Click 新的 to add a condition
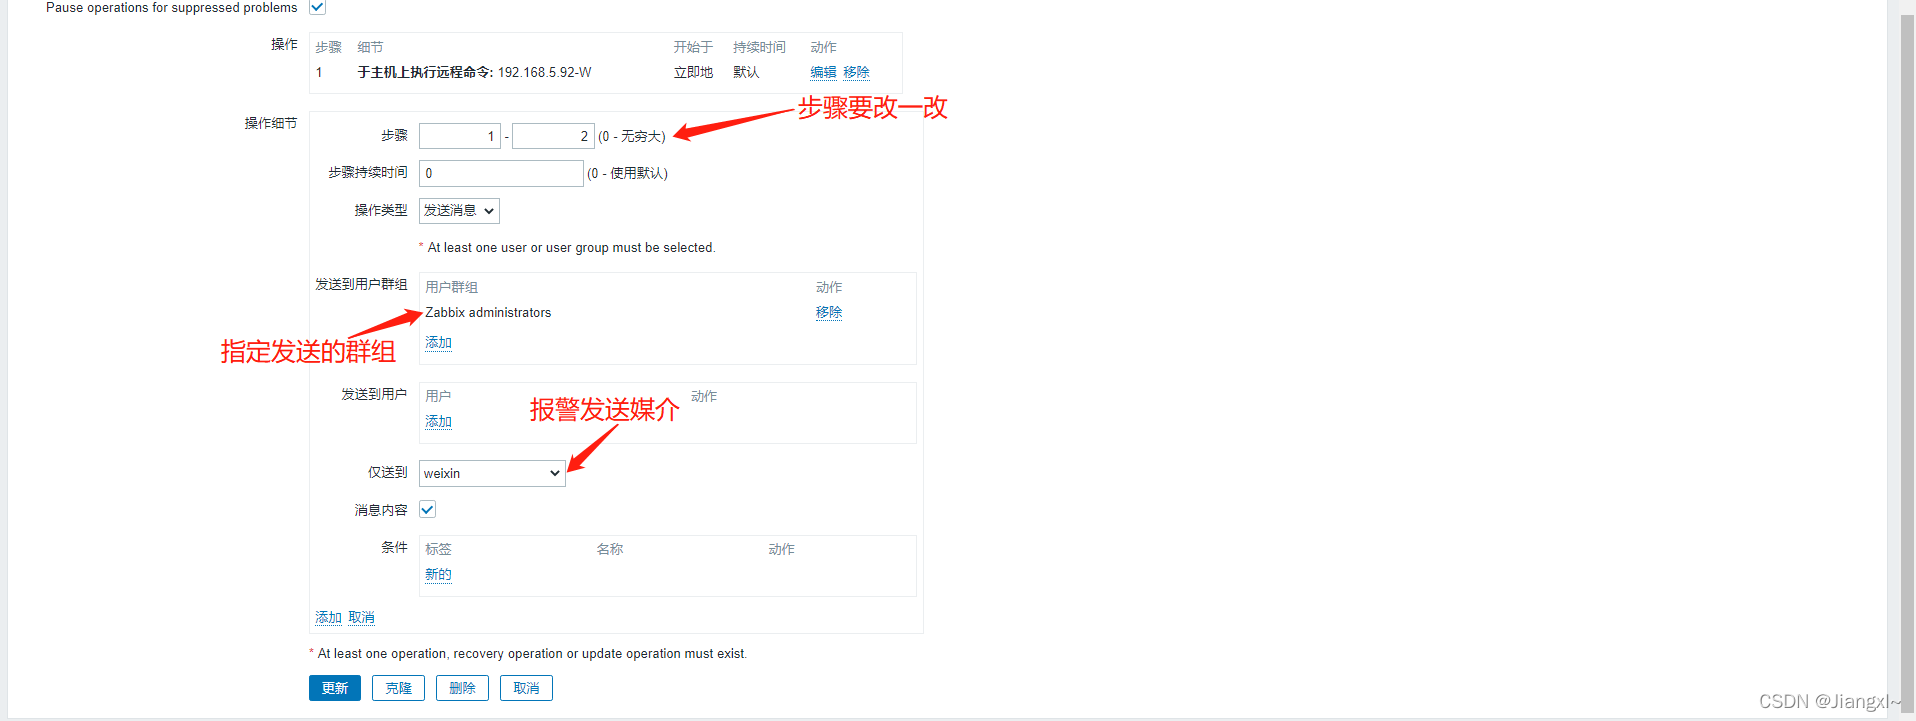The image size is (1916, 721). [x=438, y=574]
